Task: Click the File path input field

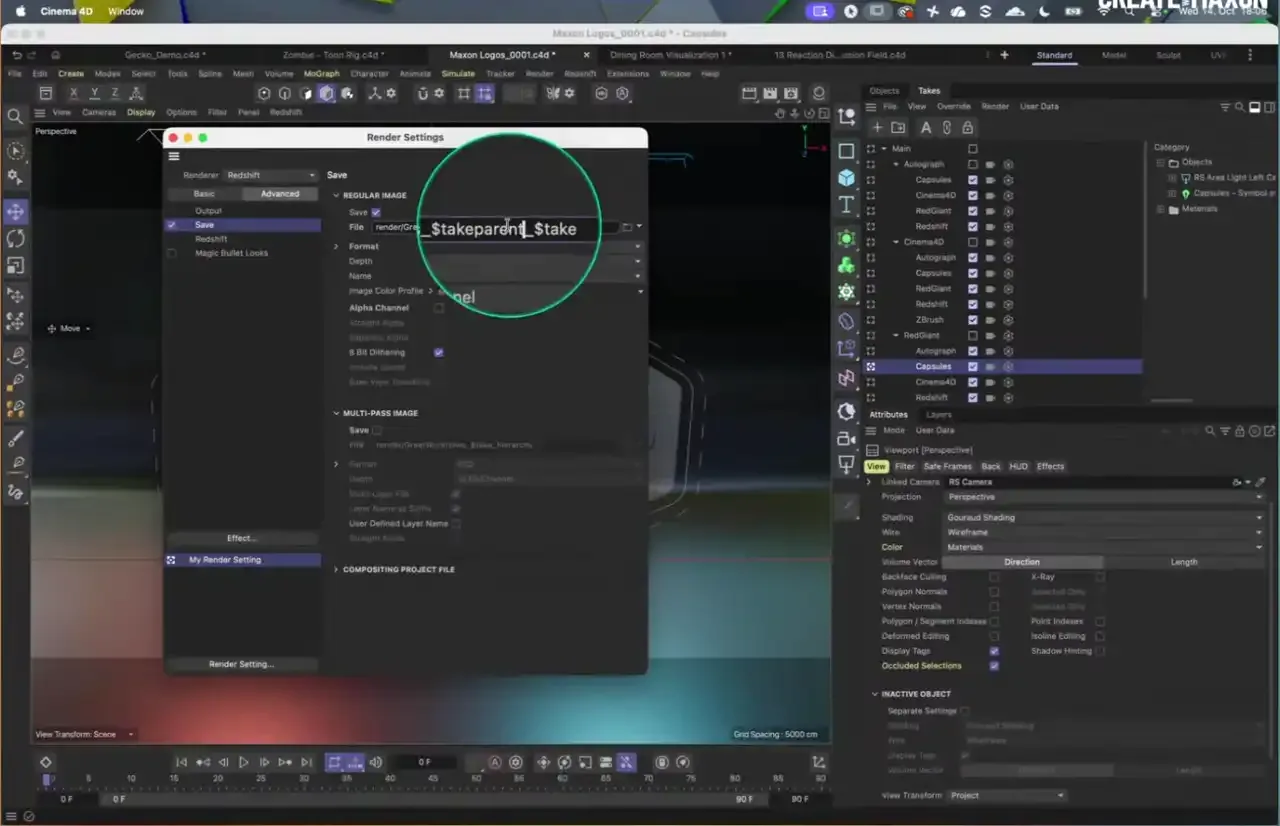Action: pyautogui.click(x=495, y=228)
